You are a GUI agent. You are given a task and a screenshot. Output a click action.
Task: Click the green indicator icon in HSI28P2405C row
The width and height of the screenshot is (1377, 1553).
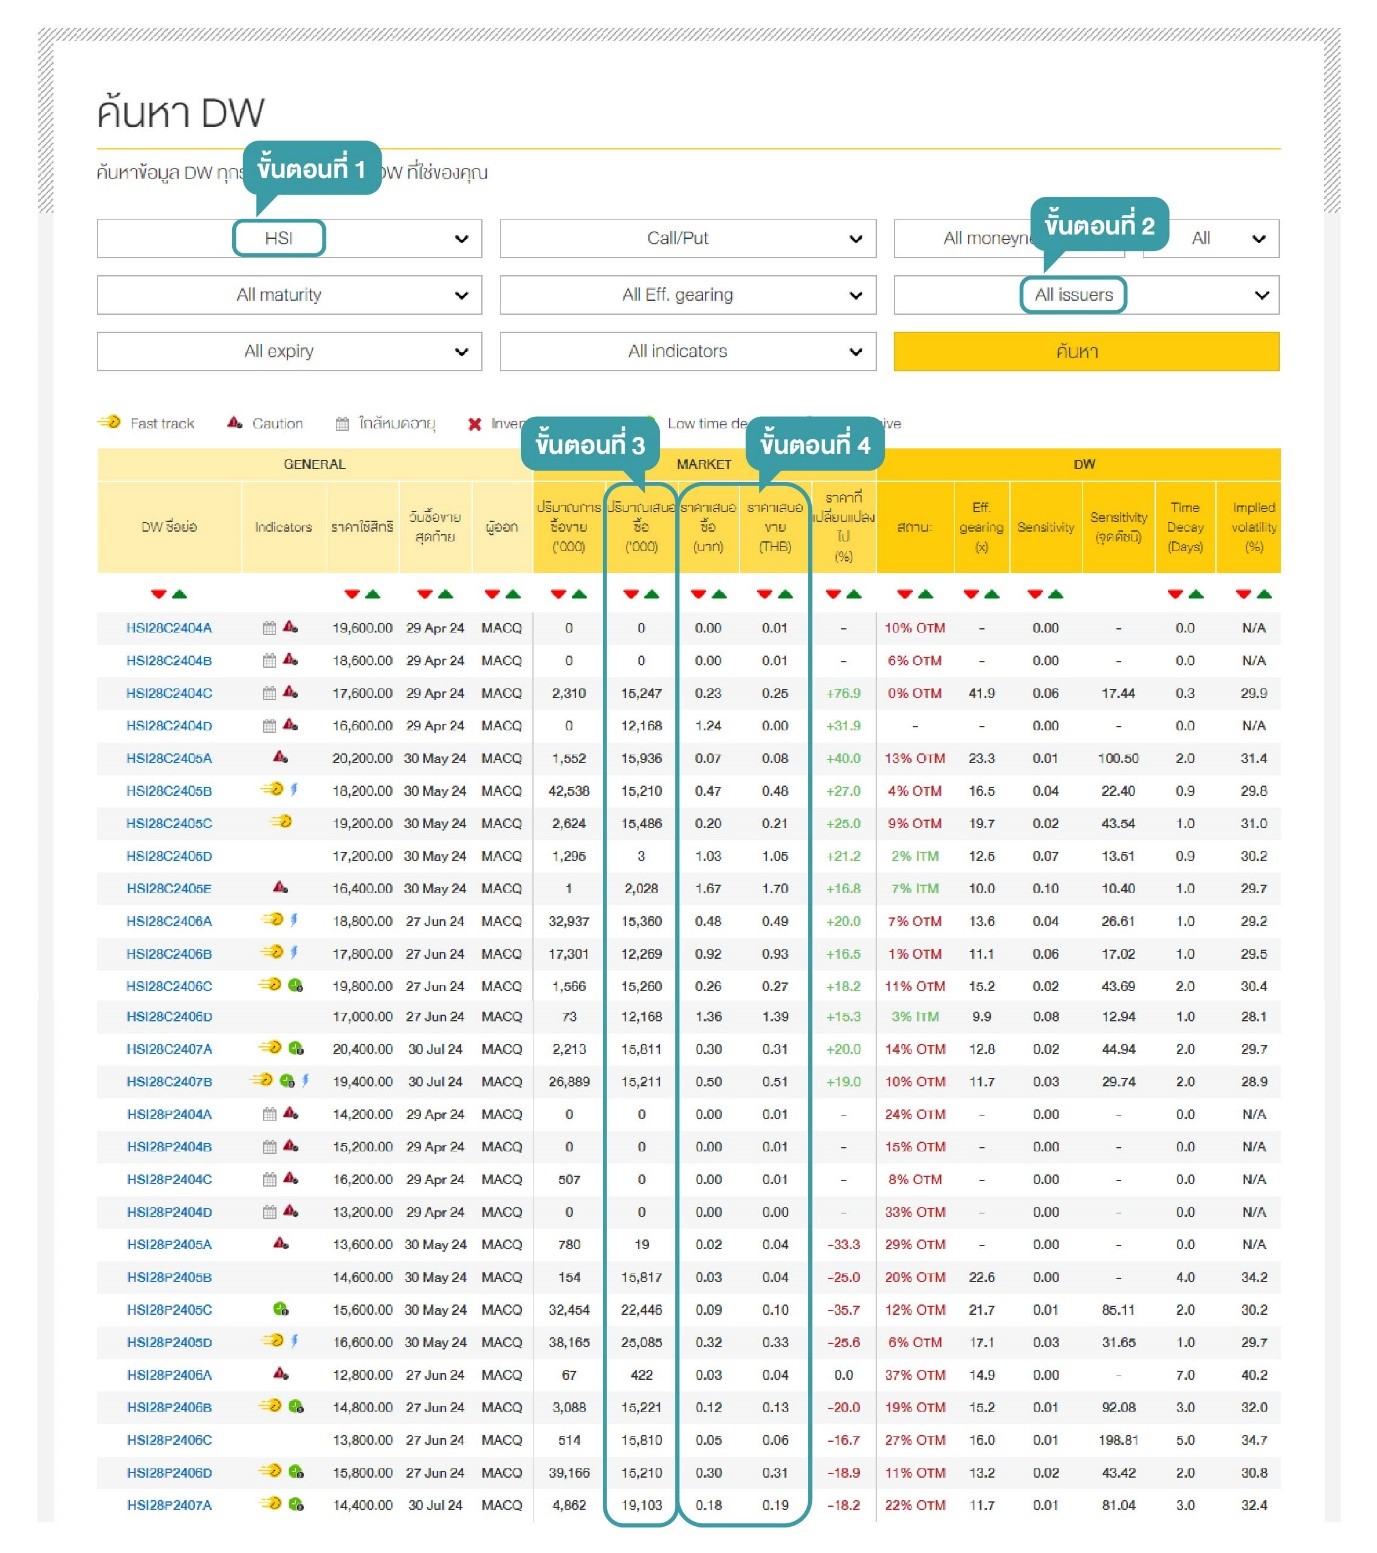coord(281,1310)
